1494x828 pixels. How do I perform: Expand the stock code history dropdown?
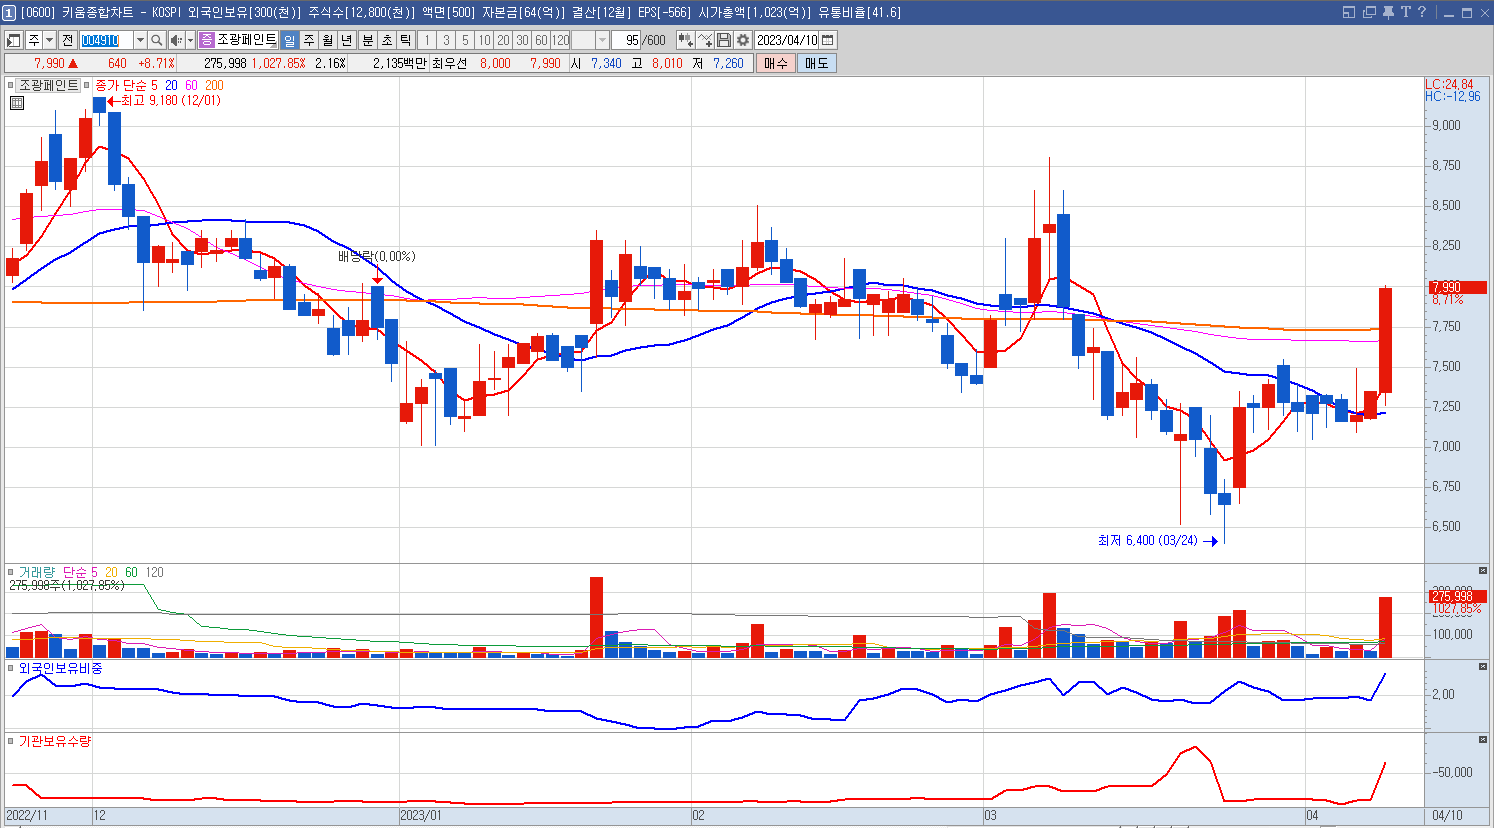[x=140, y=40]
